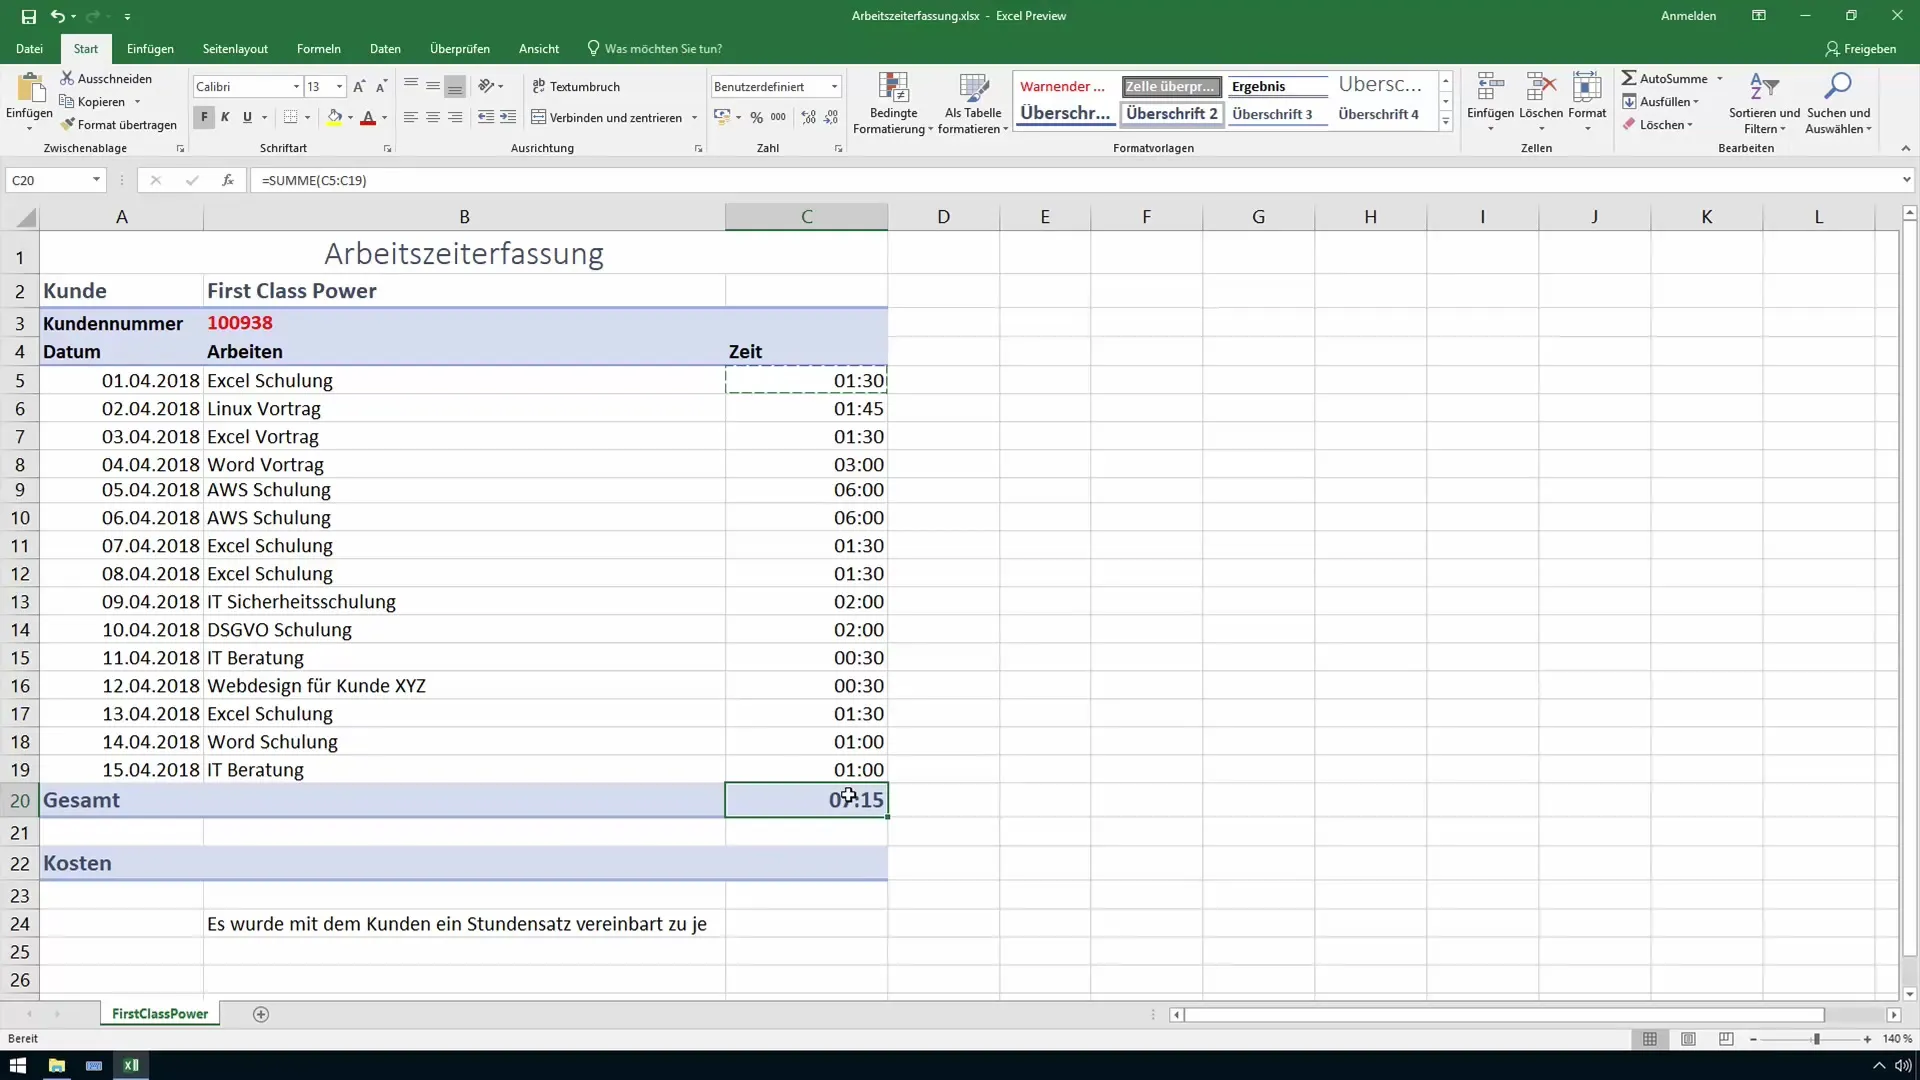Viewport: 1920px width, 1080px height.
Task: Open Bedingte Formatierung menu
Action: click(893, 103)
